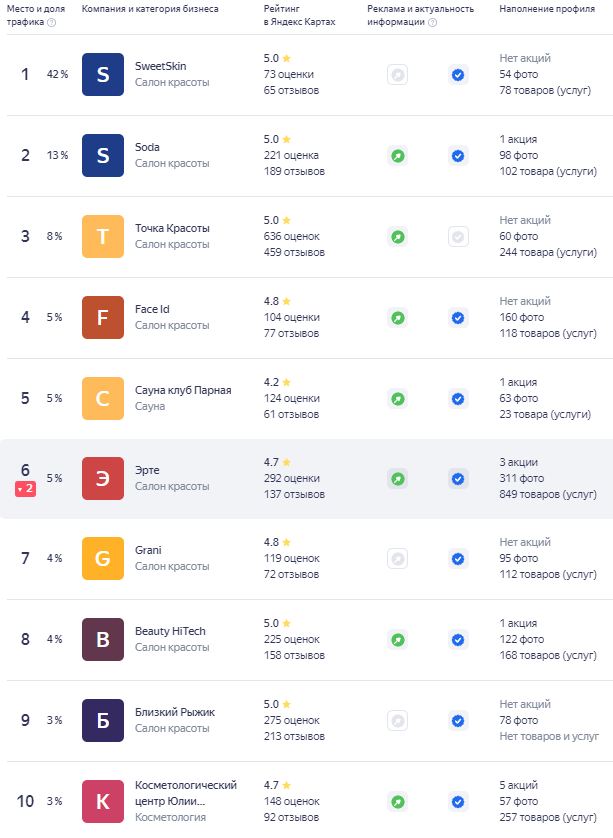
Task: Open the SweetSkin company name link
Action: click(160, 66)
